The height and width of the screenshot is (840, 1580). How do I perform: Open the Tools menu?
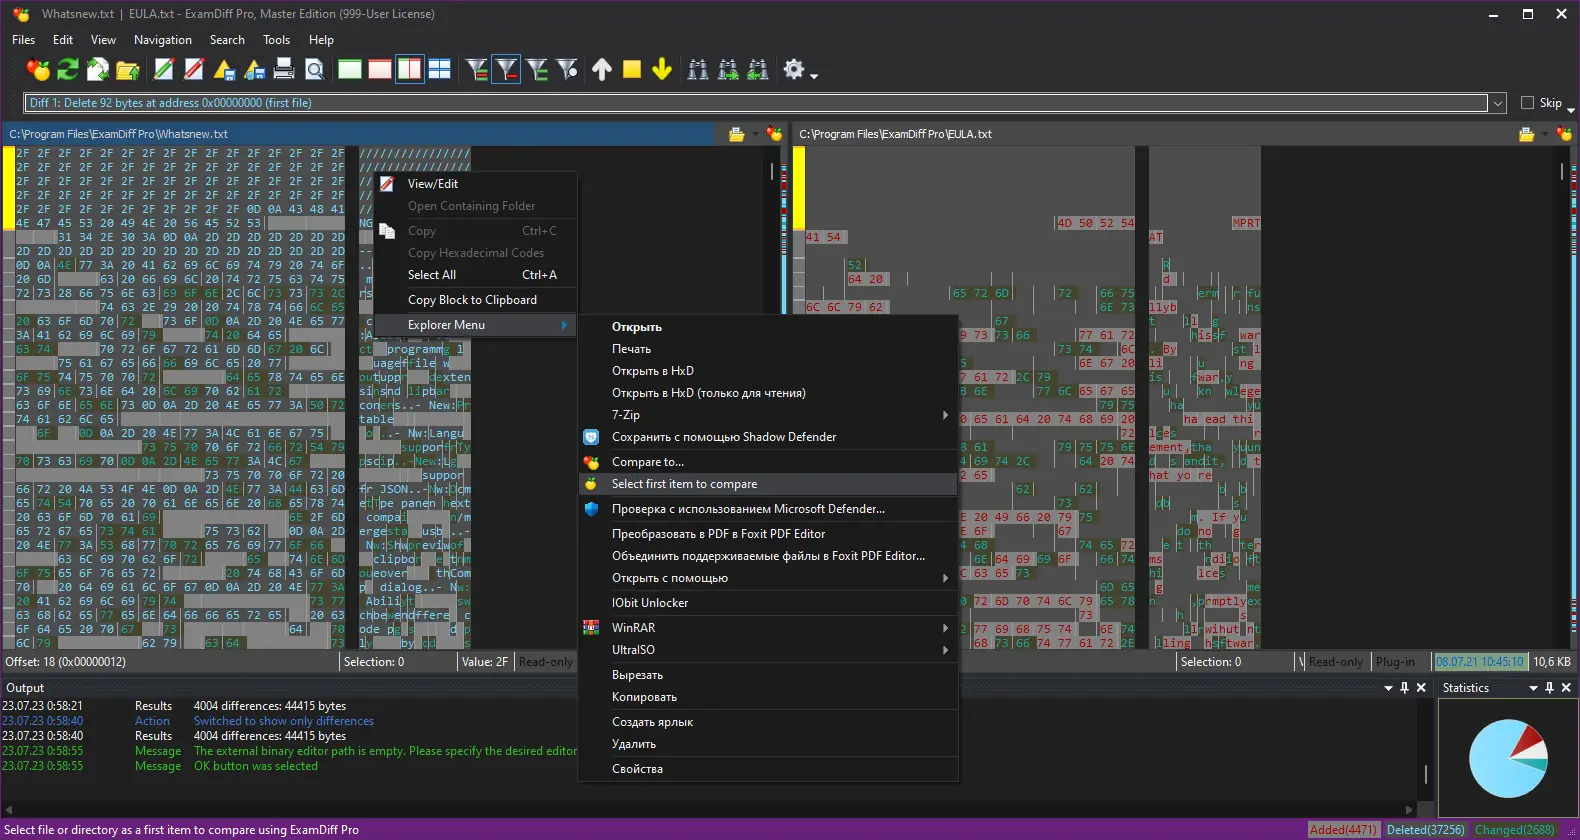(276, 40)
